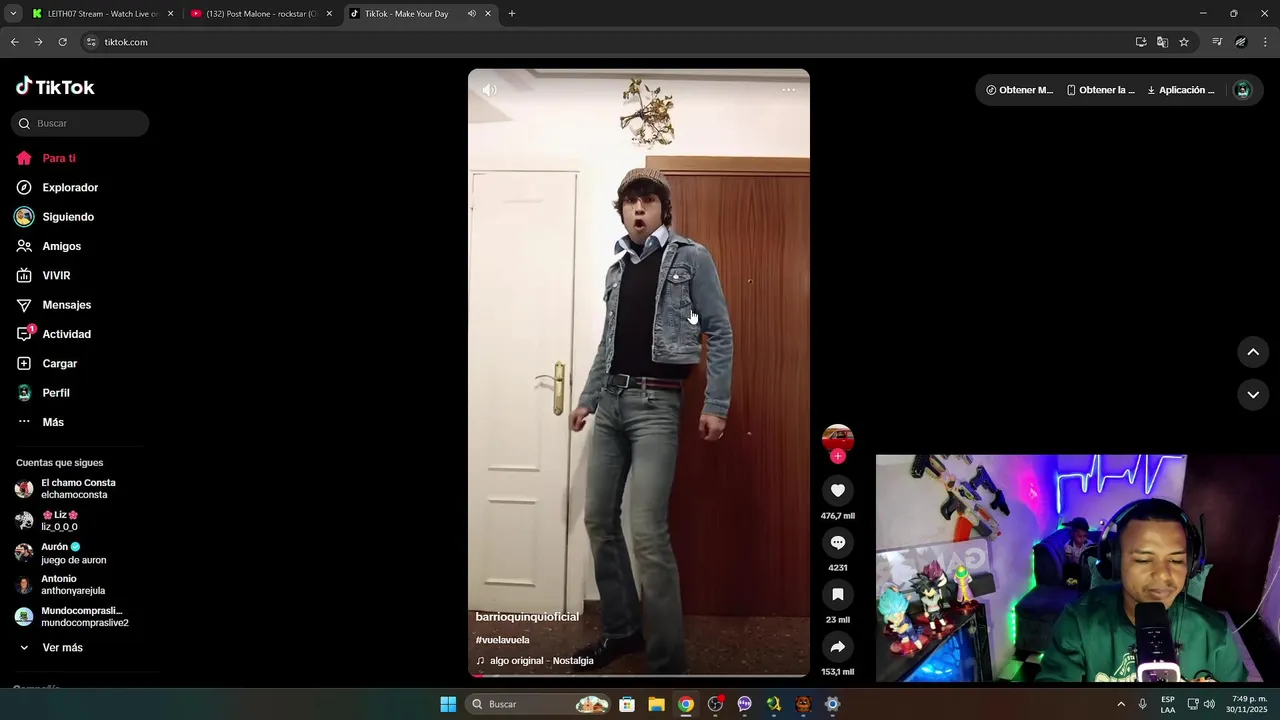Open the creator's avatar beside the video
The image size is (1280, 720).
click(838, 438)
